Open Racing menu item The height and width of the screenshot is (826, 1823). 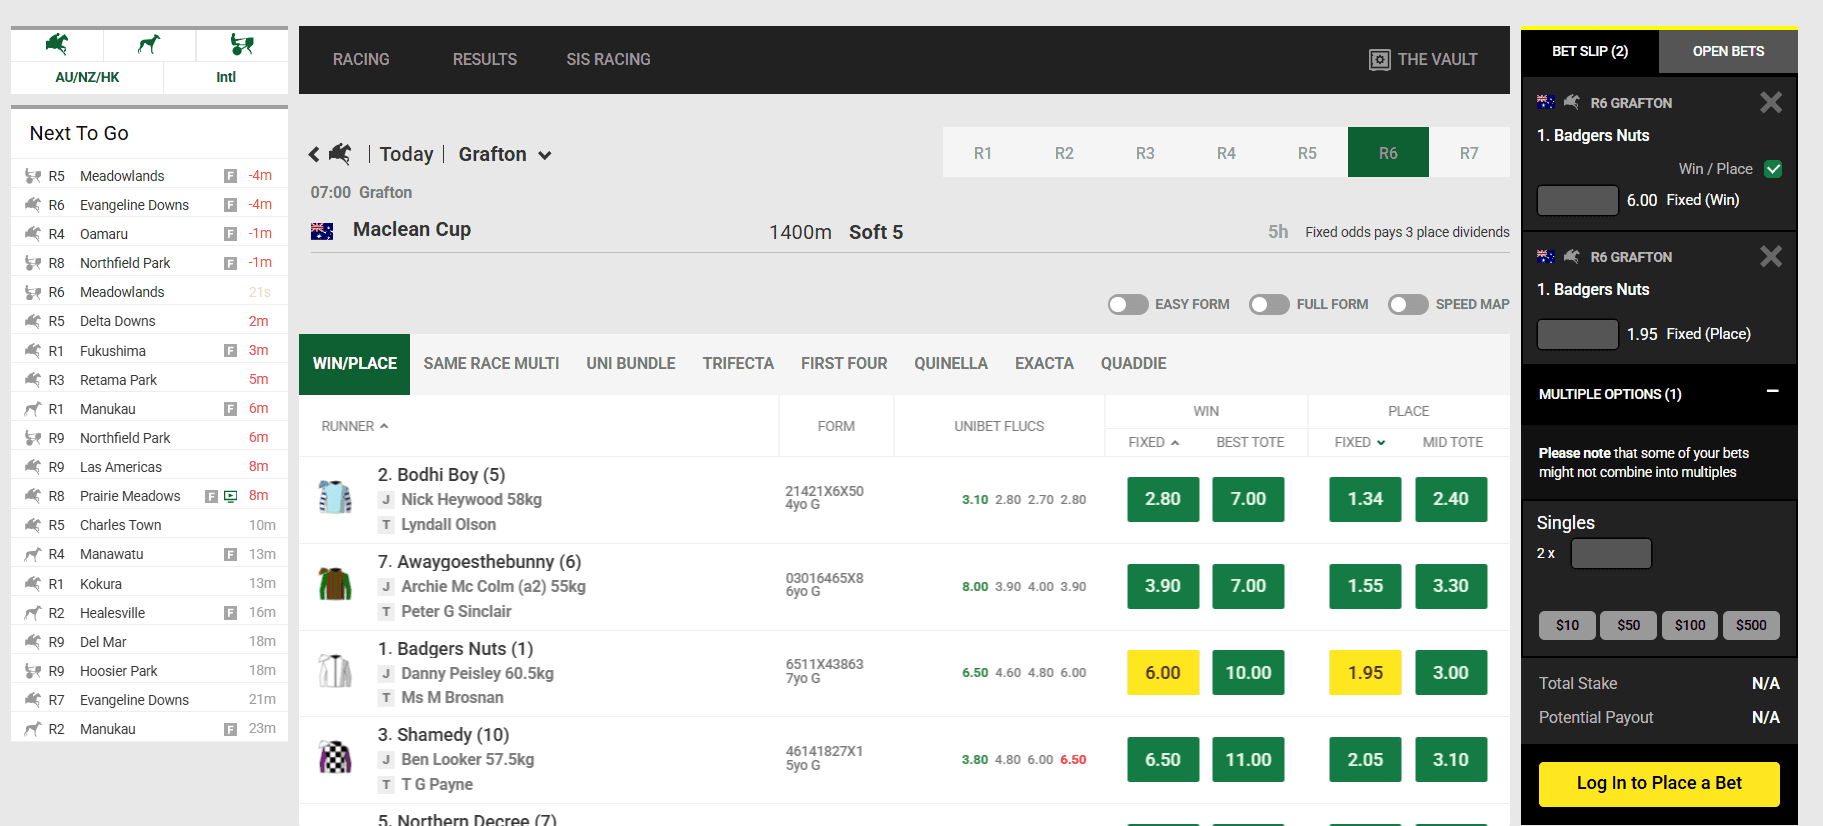click(361, 60)
